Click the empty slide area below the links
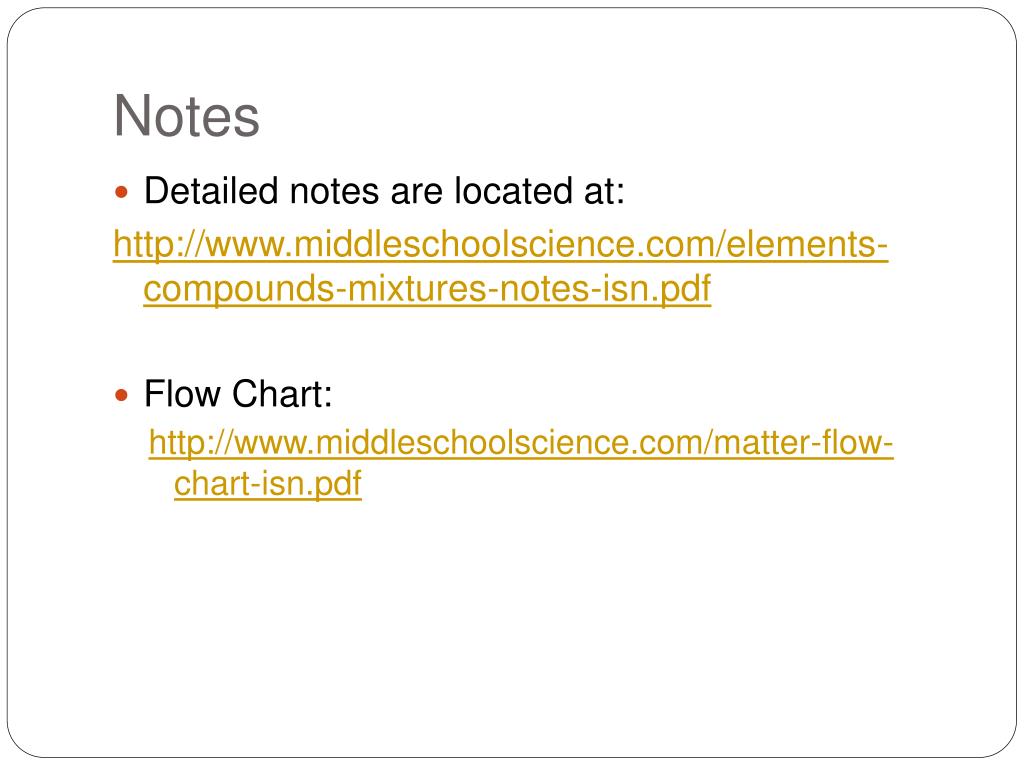Viewport: 1024px width, 768px height. click(512, 627)
